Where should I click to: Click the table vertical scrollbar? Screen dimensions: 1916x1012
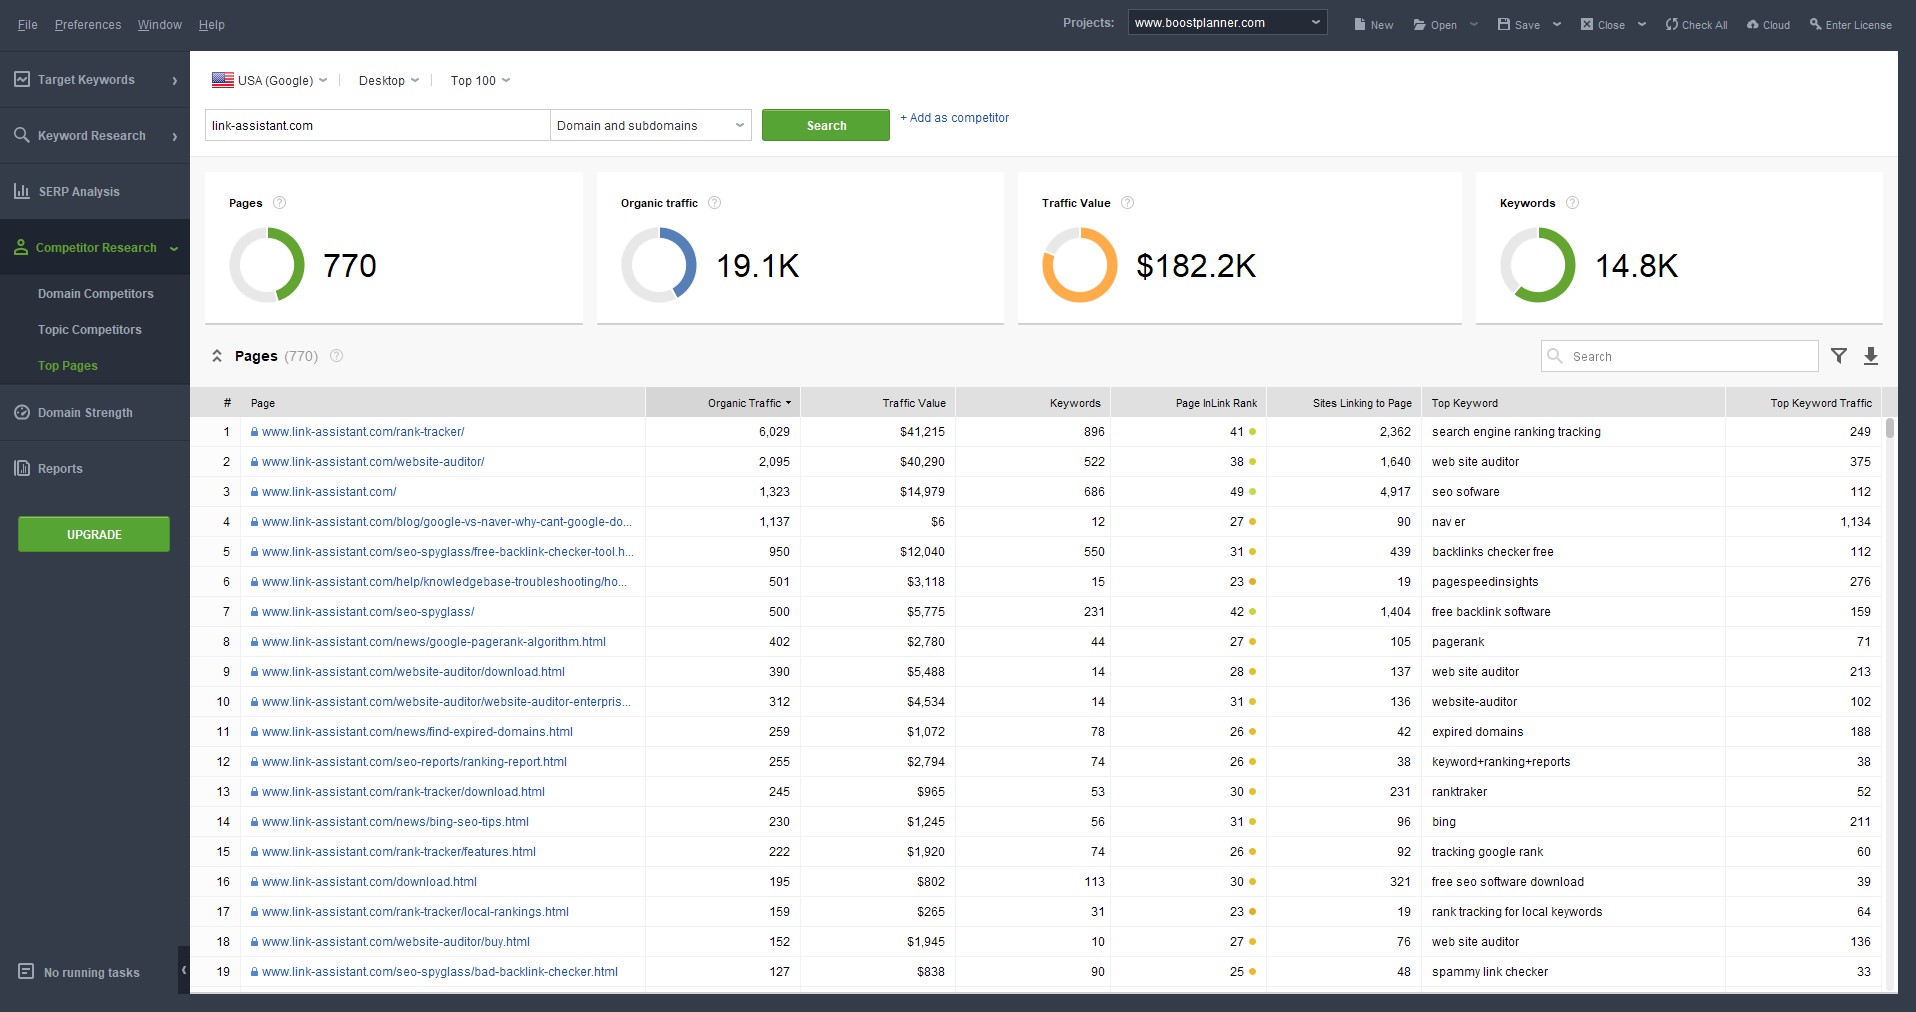tap(1889, 428)
